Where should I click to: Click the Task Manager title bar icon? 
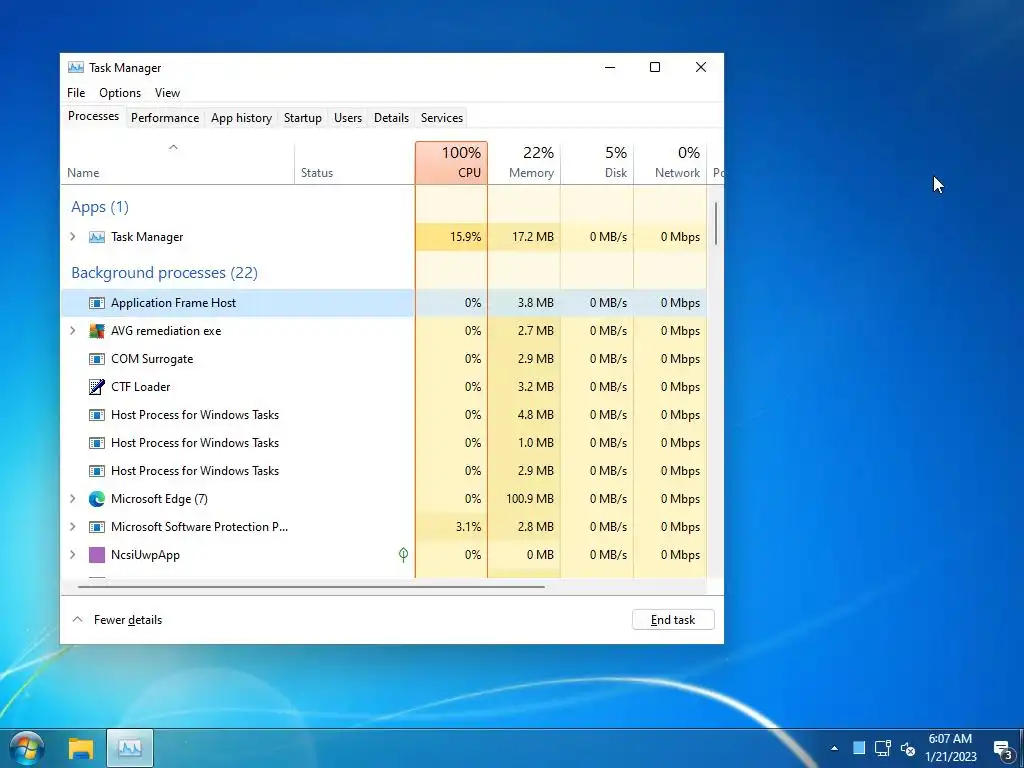(x=76, y=67)
